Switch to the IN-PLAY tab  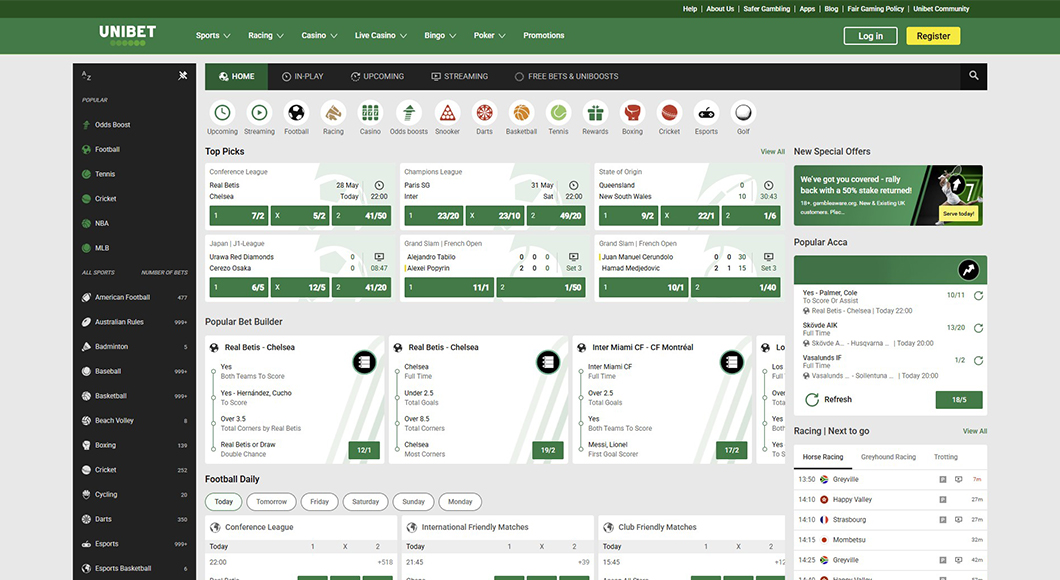(303, 76)
